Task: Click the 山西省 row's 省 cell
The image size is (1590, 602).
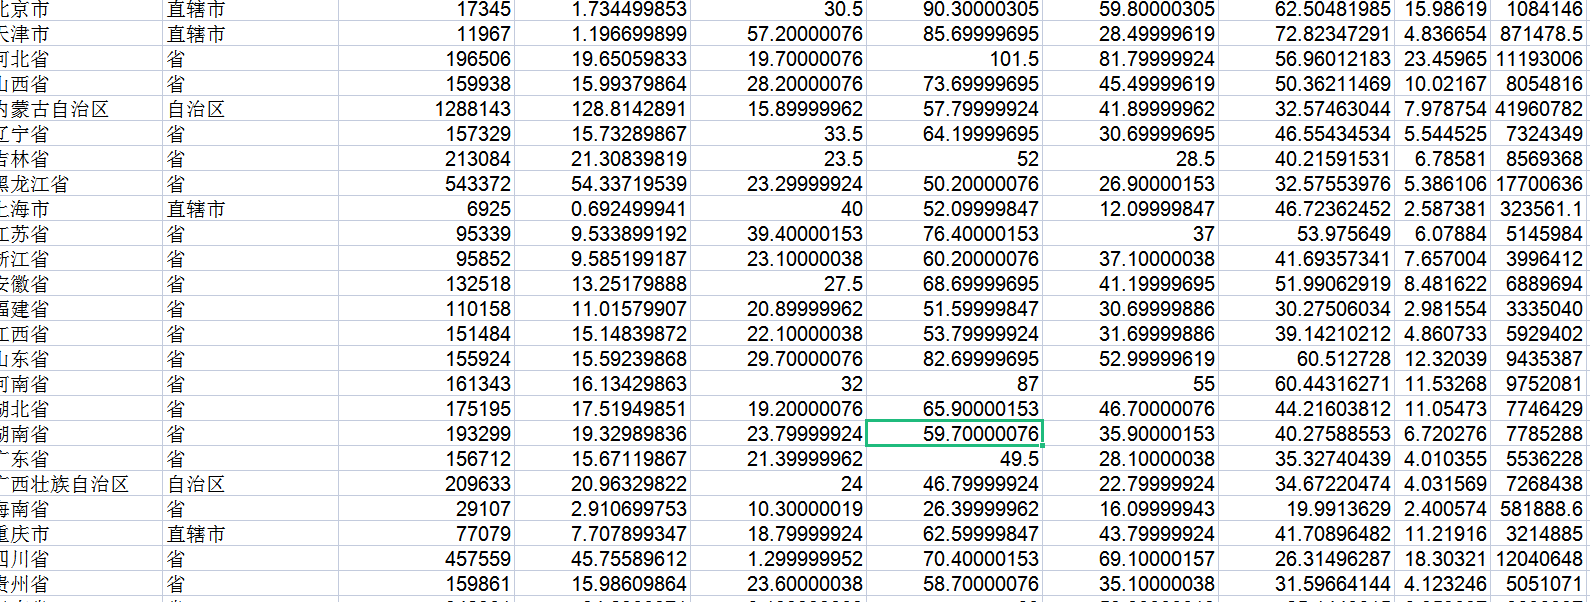Action: [250, 84]
